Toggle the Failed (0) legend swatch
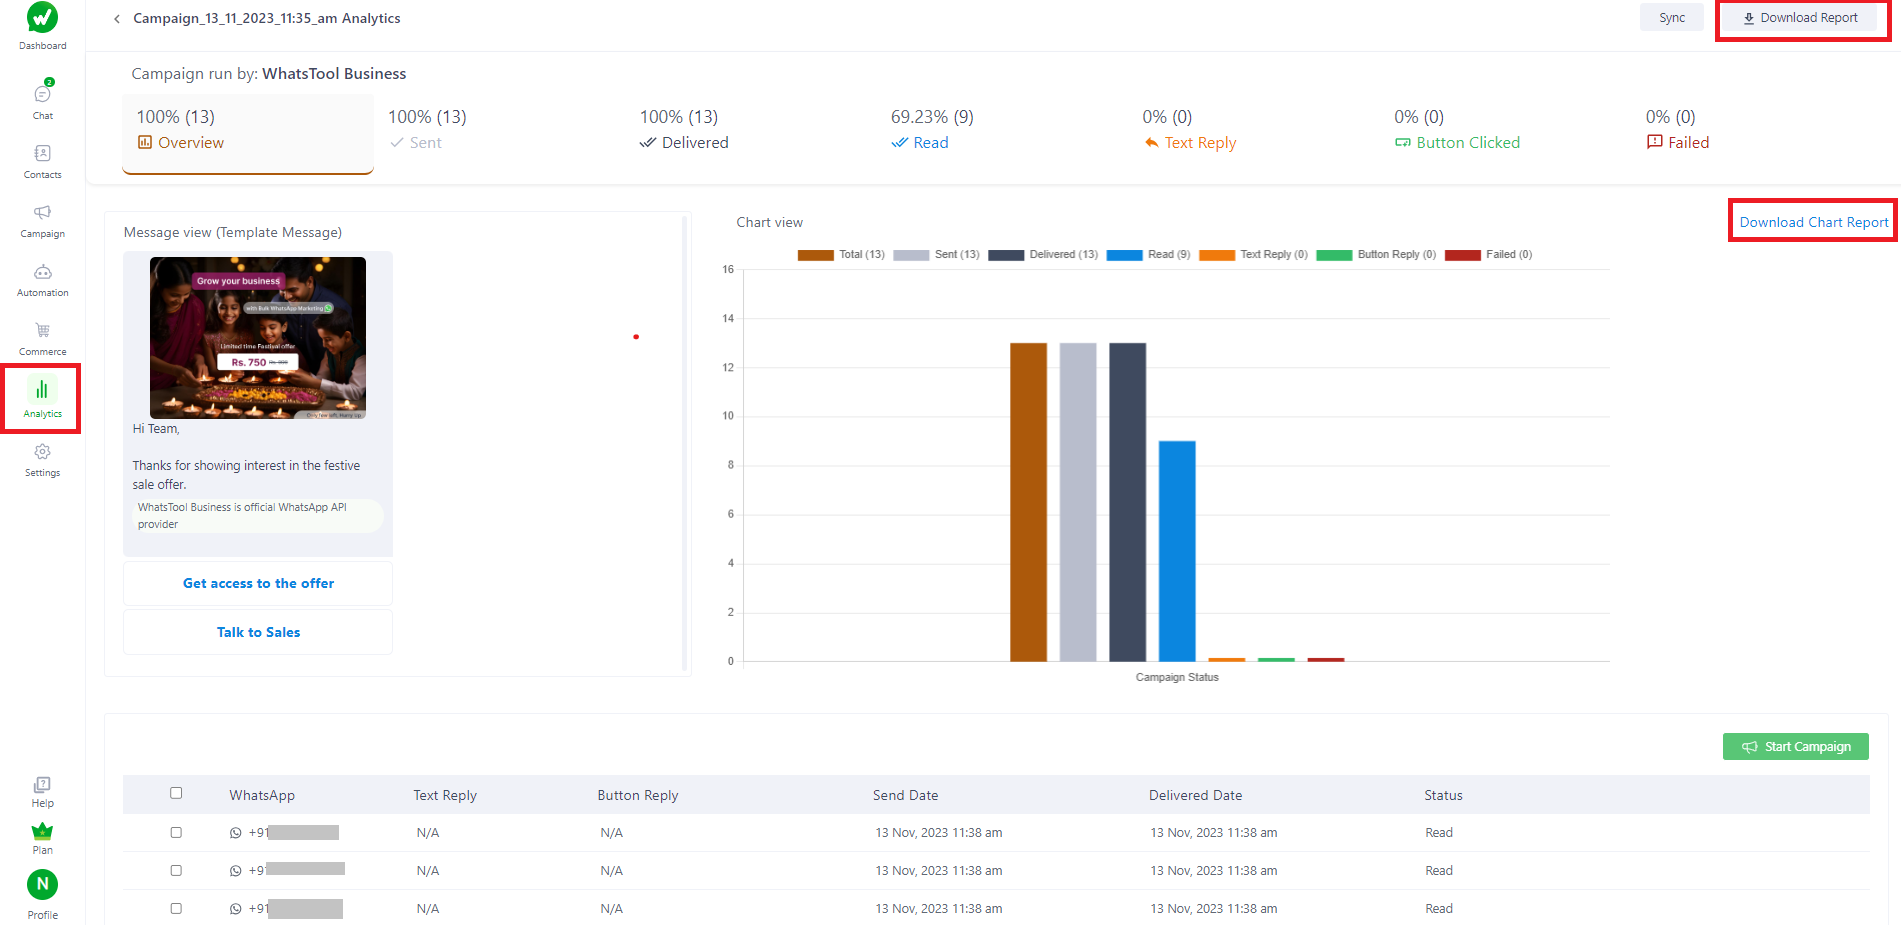 pos(1463,255)
